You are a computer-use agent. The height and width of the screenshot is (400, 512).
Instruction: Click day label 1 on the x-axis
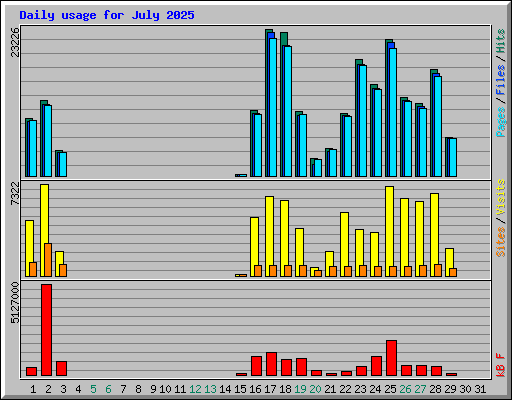[x=33, y=389]
